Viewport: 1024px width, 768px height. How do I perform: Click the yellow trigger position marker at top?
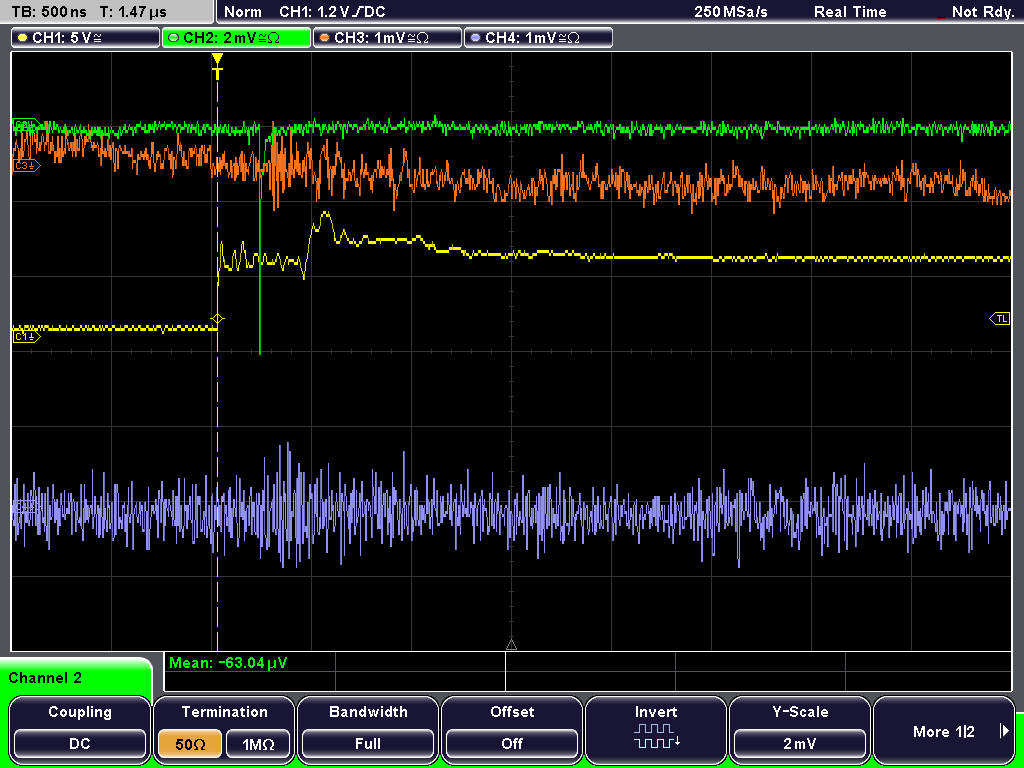(217, 66)
